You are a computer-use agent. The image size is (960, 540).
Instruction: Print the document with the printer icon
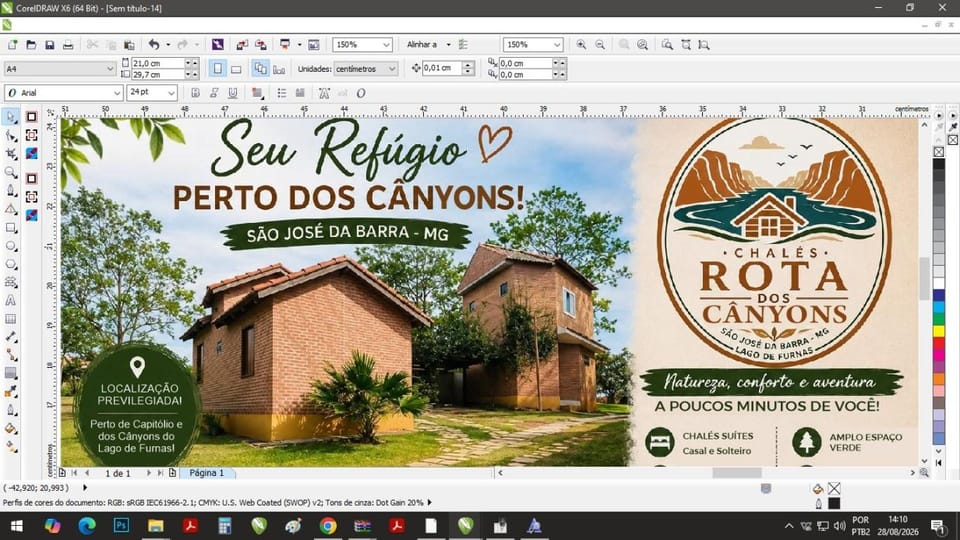[x=68, y=45]
